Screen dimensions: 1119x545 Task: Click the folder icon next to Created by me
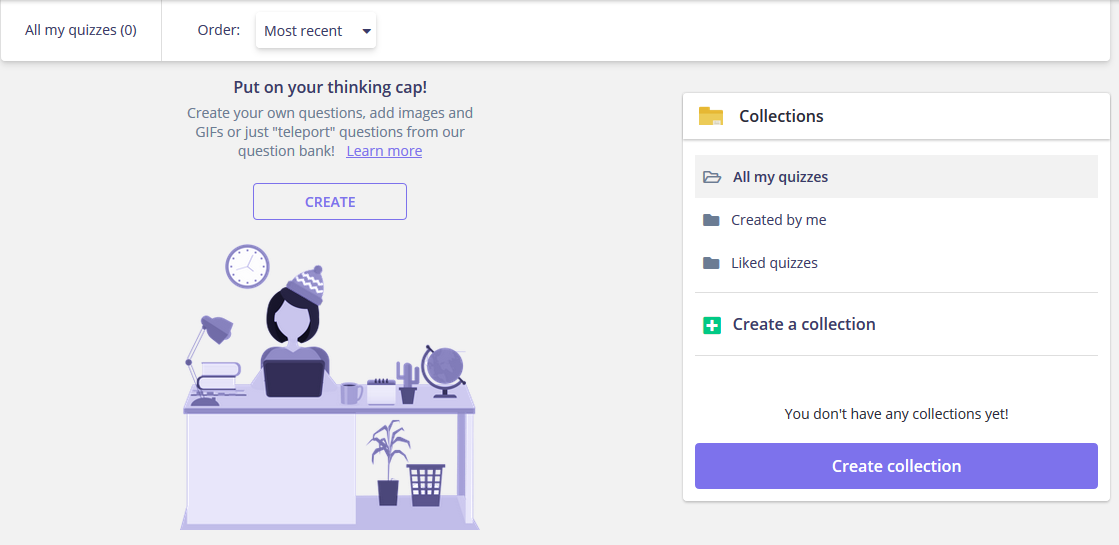coord(711,220)
